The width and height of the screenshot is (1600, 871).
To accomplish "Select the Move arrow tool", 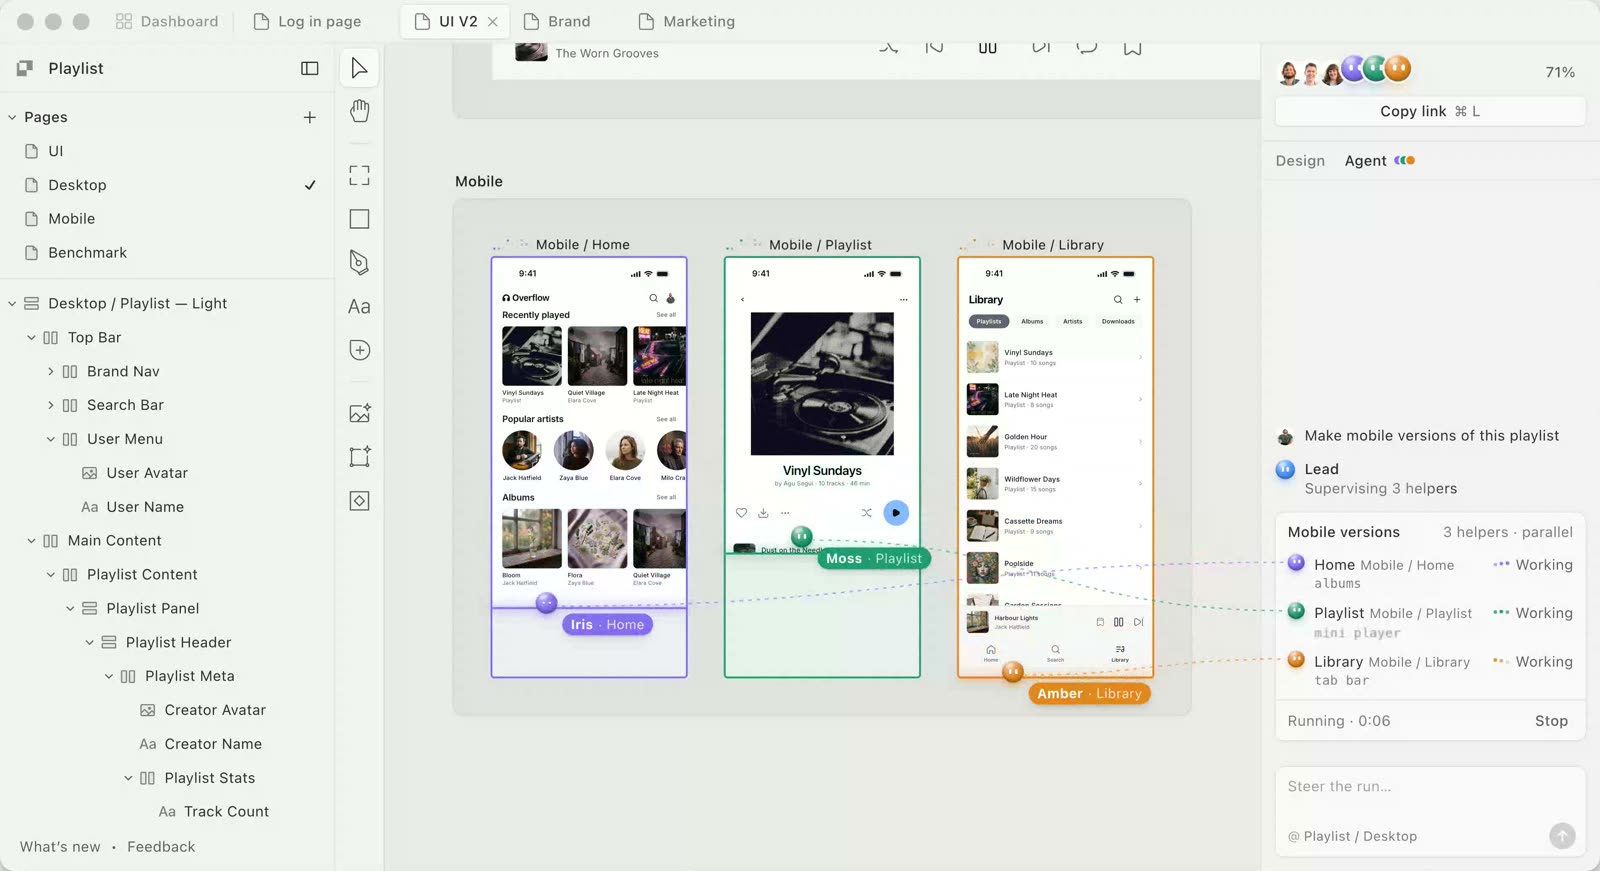I will [x=359, y=68].
